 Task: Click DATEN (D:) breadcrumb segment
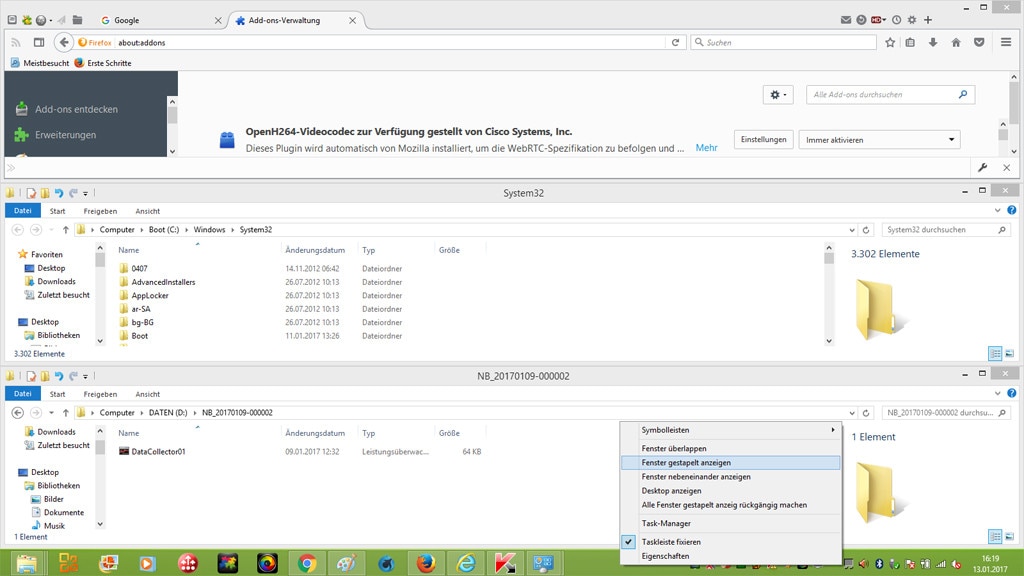coord(168,413)
